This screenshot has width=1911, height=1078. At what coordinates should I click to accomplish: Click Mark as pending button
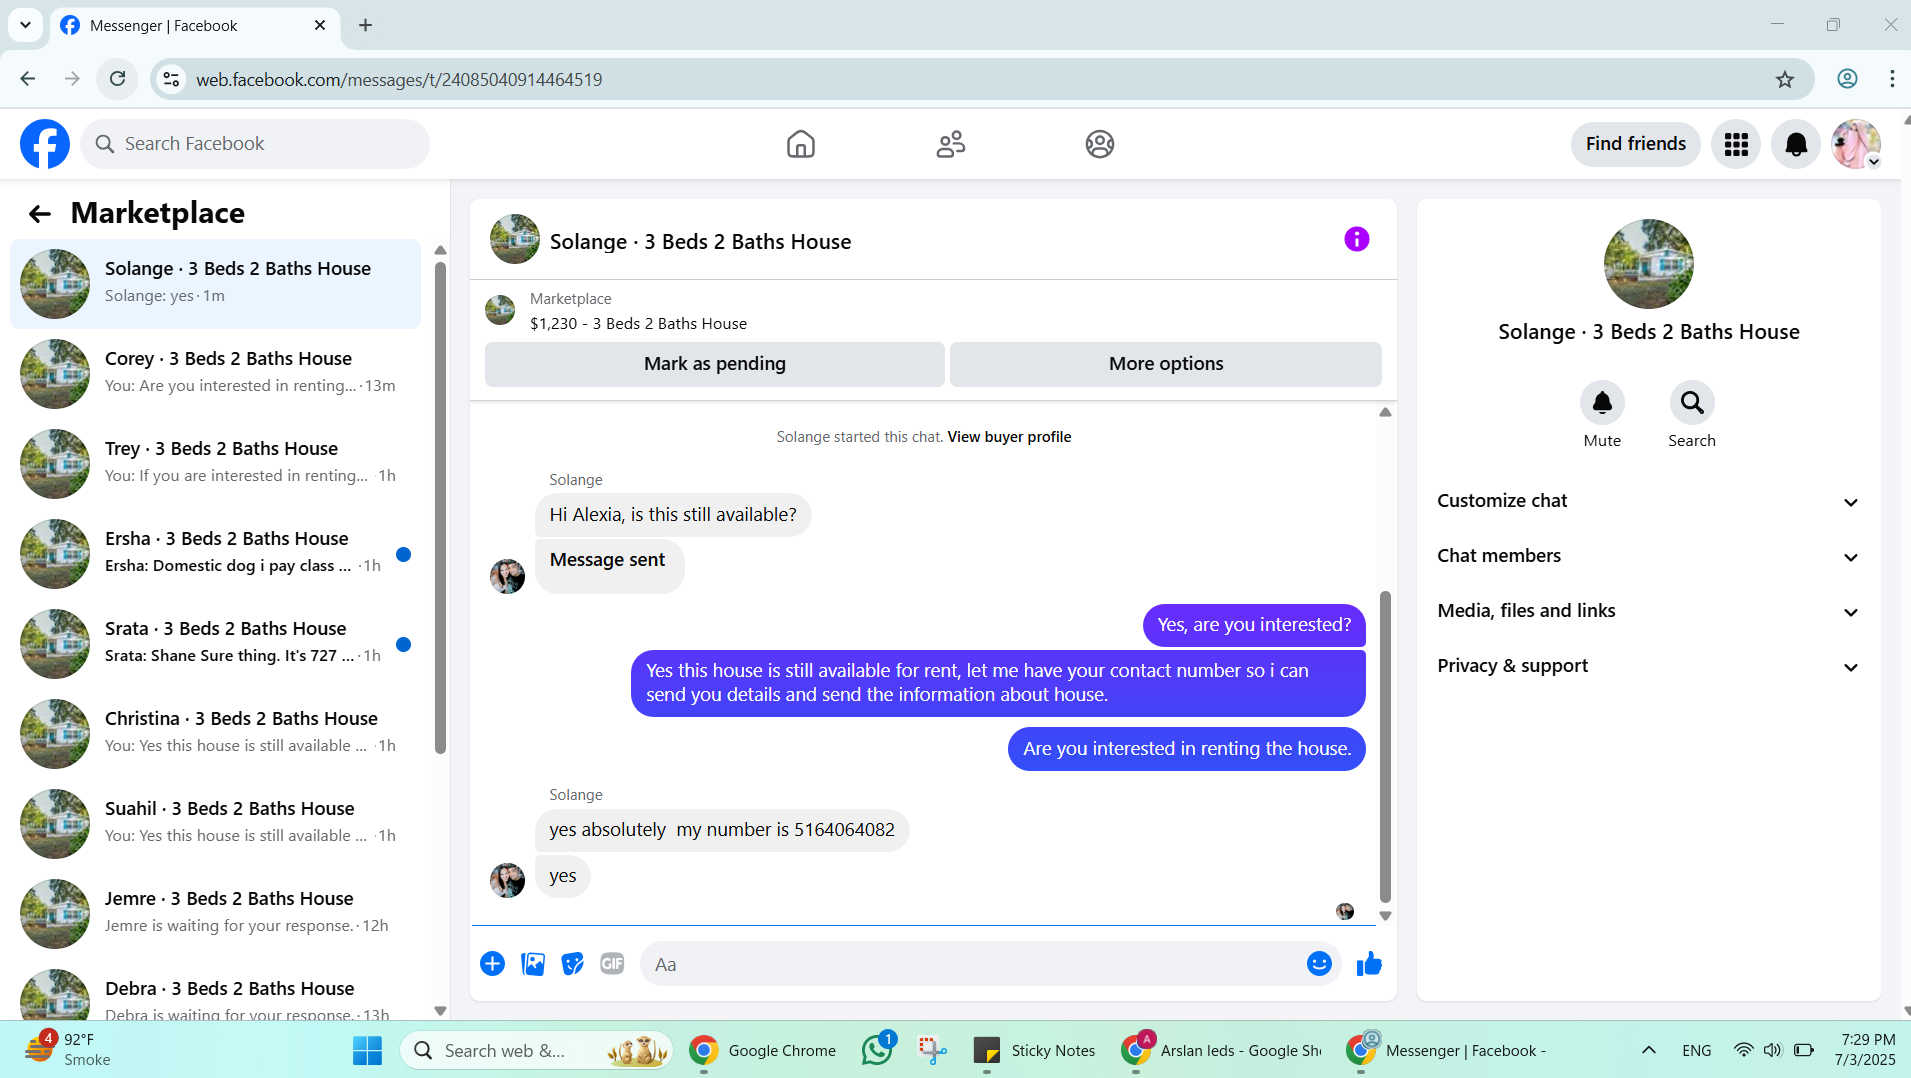714,364
